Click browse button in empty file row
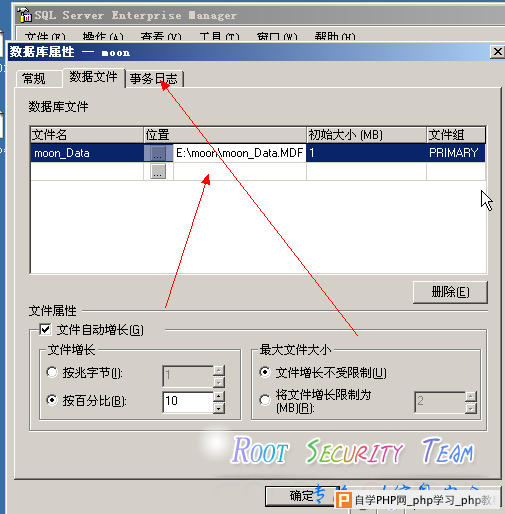 point(158,171)
